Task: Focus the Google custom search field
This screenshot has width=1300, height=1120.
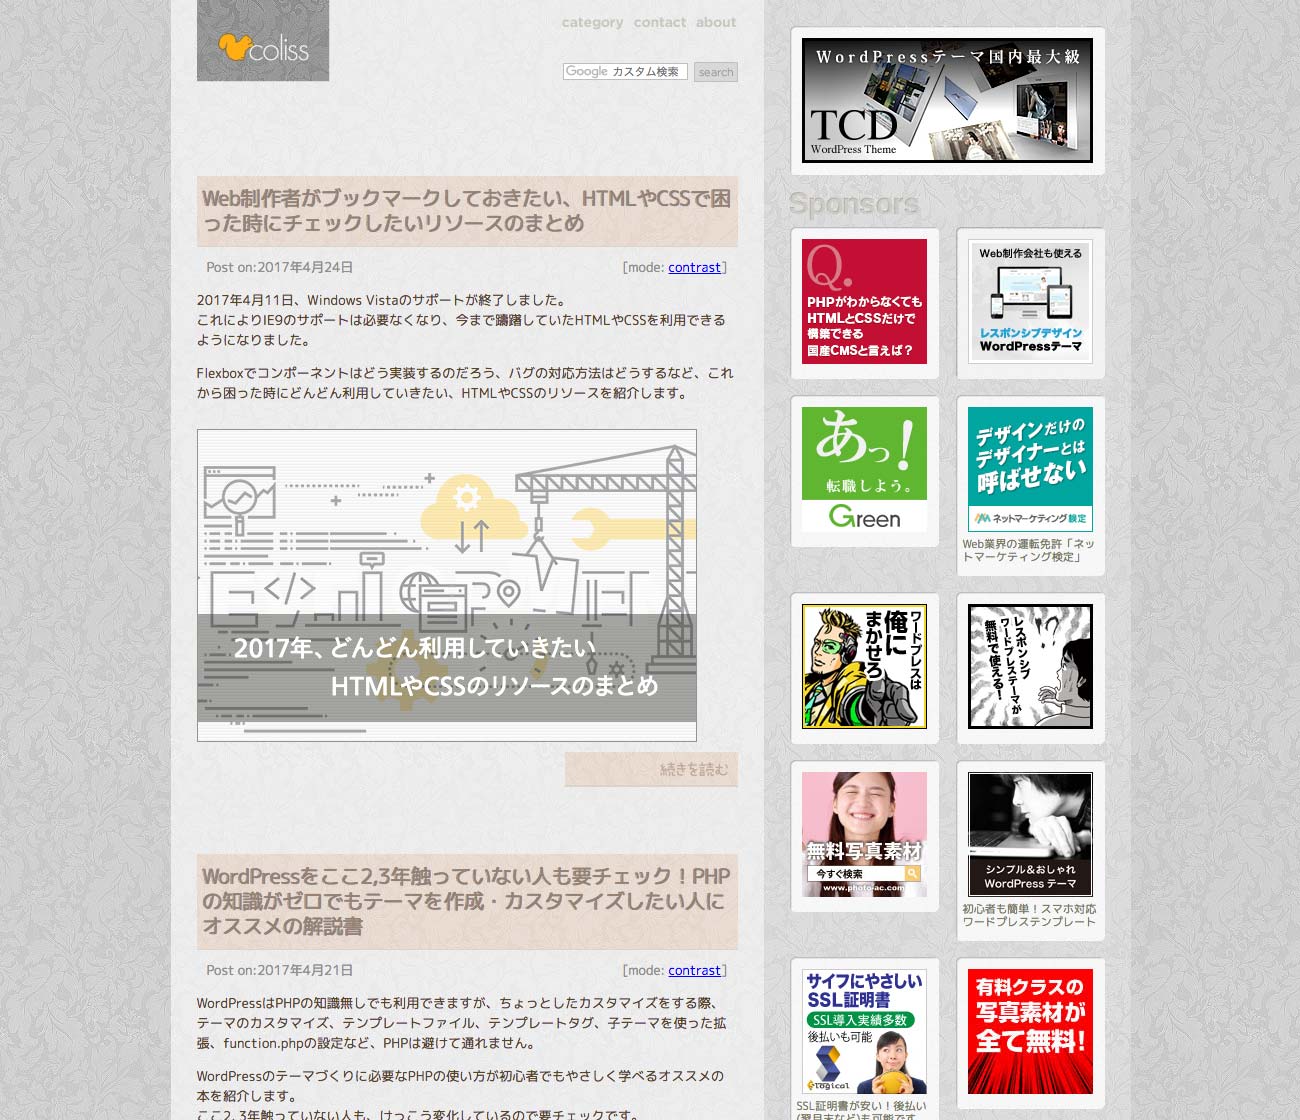Action: [624, 72]
